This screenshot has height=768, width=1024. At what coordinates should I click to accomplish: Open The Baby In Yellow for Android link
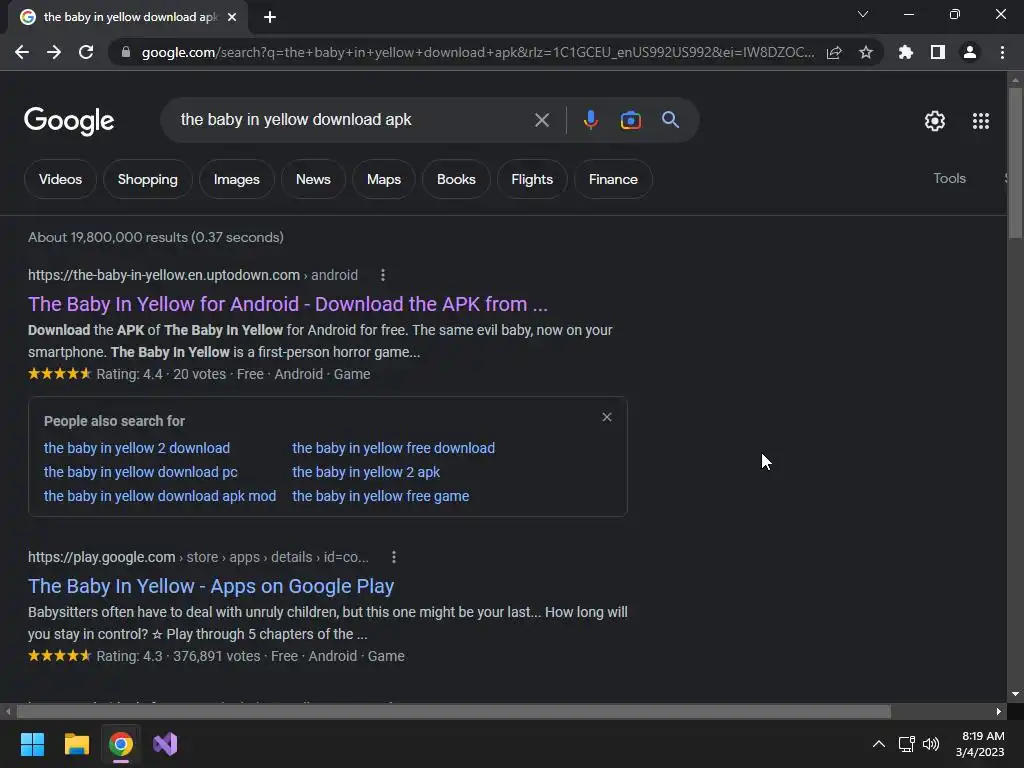287,304
